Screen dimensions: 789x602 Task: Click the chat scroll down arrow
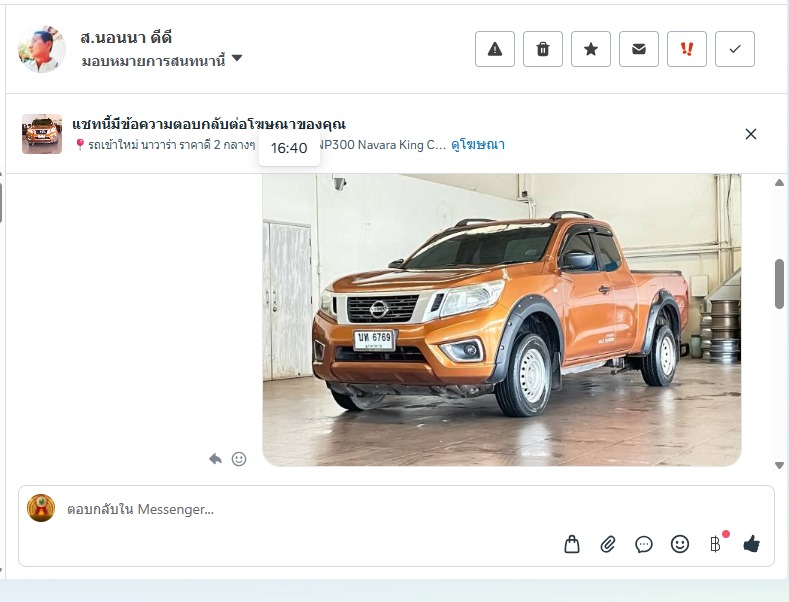coord(779,466)
